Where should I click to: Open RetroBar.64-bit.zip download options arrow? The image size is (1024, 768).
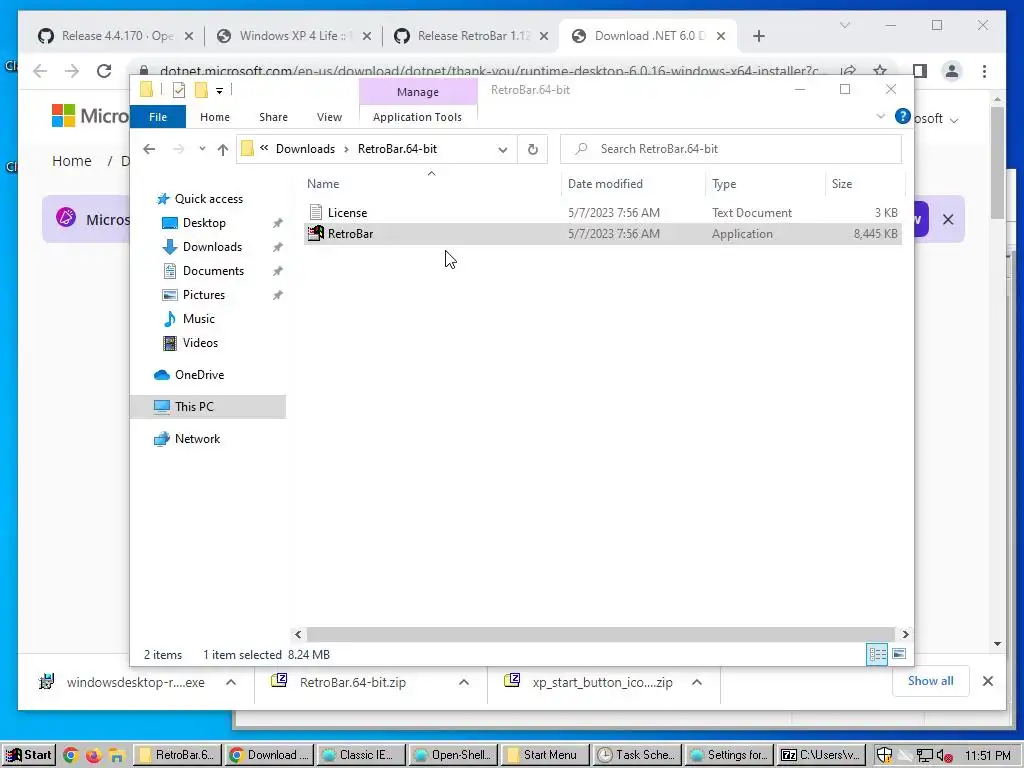click(464, 682)
